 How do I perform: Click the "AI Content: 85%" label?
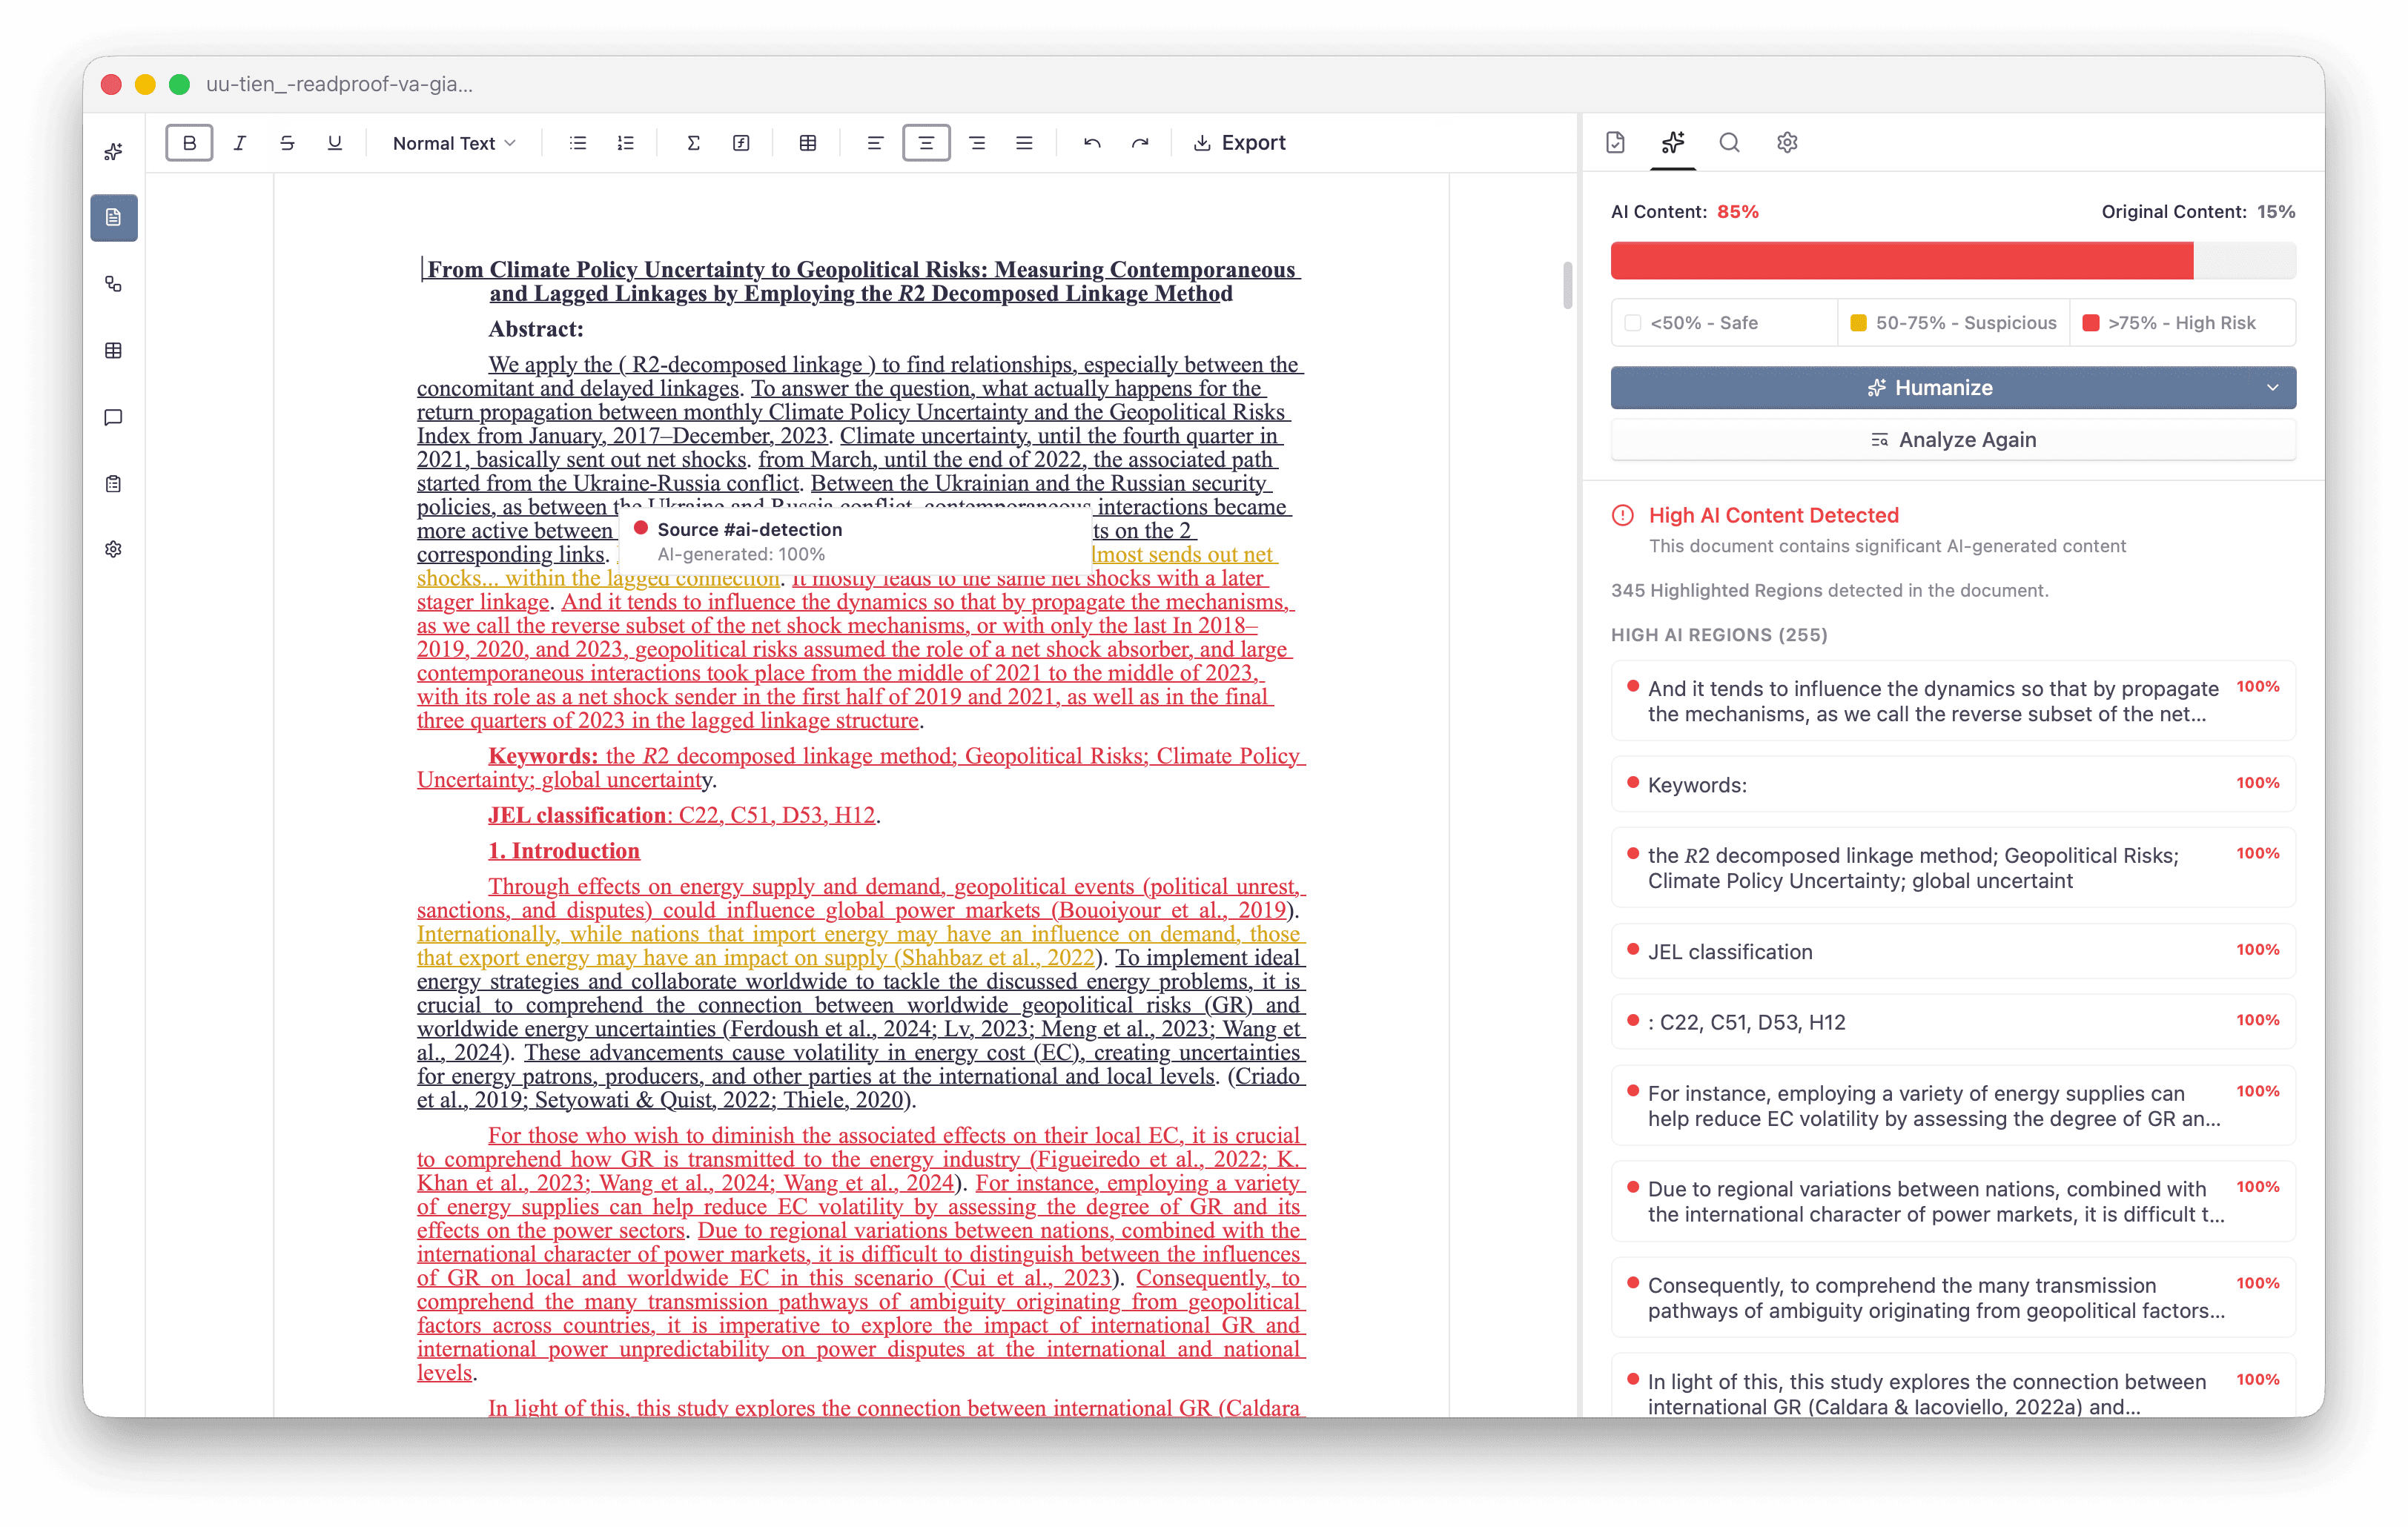pyautogui.click(x=1685, y=212)
